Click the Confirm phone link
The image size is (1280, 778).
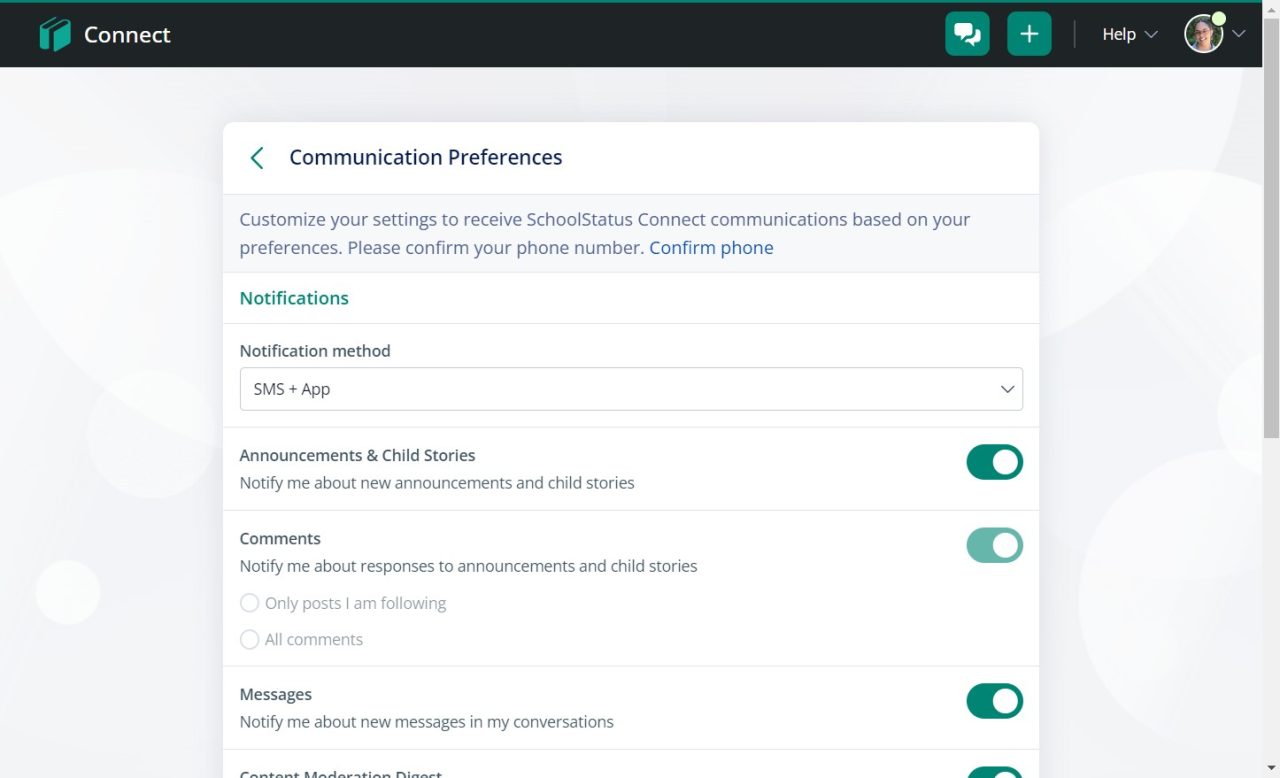coord(711,247)
